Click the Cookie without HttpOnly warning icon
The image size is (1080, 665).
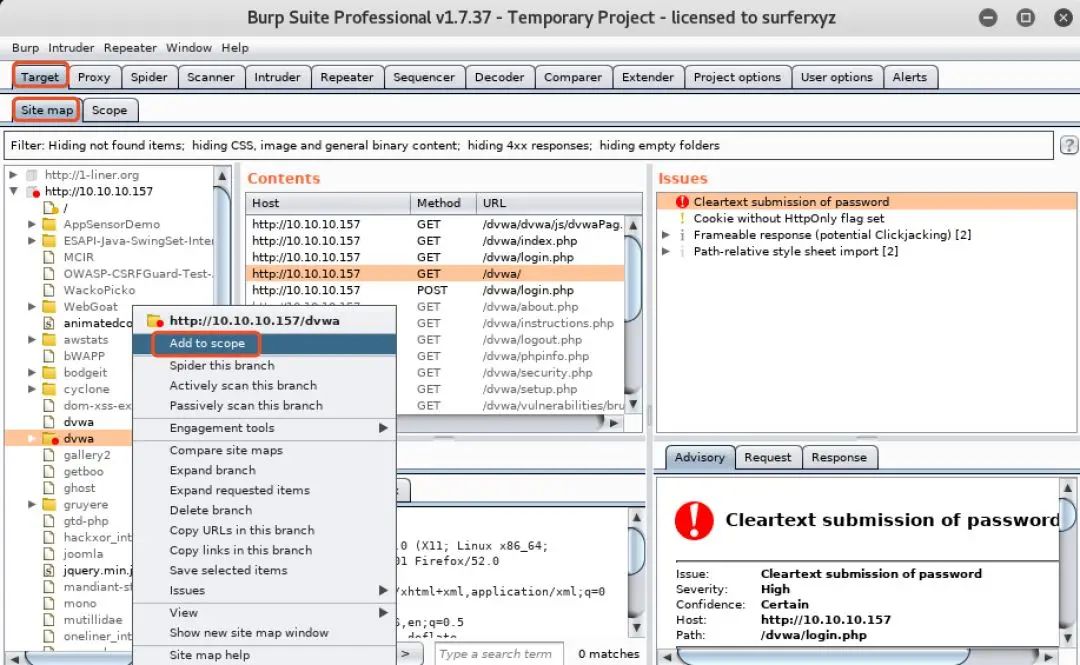click(x=682, y=218)
